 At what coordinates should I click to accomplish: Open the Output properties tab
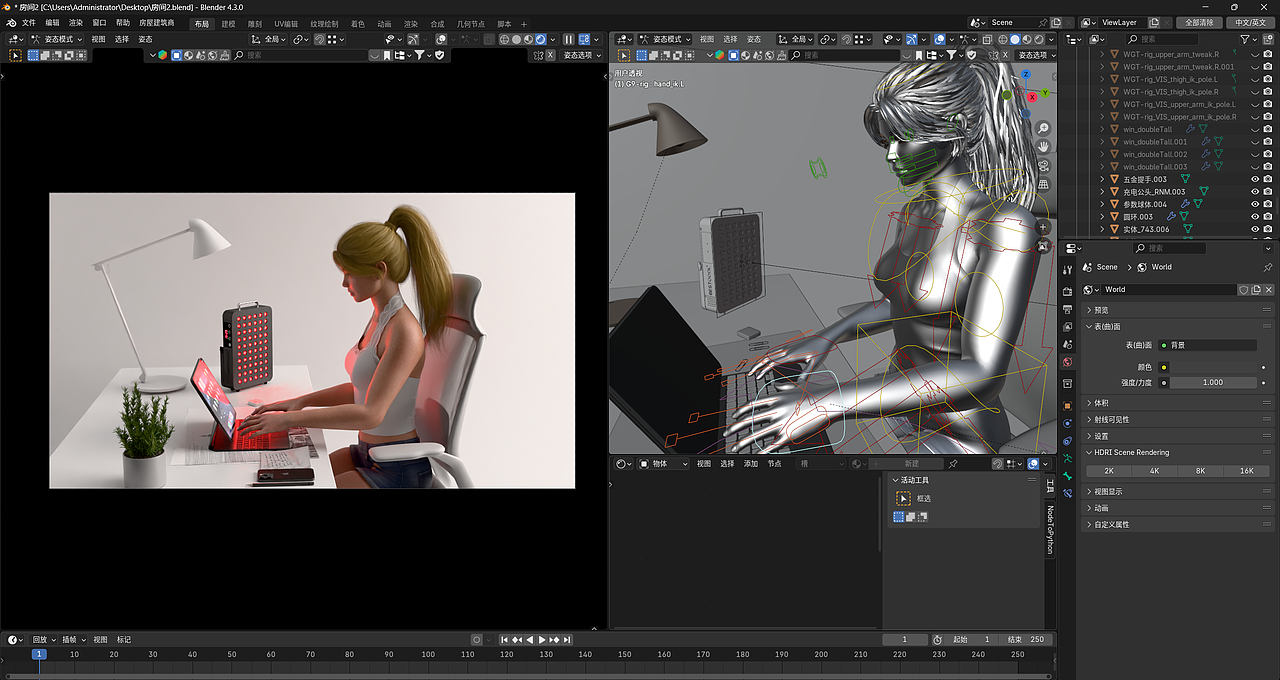point(1067,310)
